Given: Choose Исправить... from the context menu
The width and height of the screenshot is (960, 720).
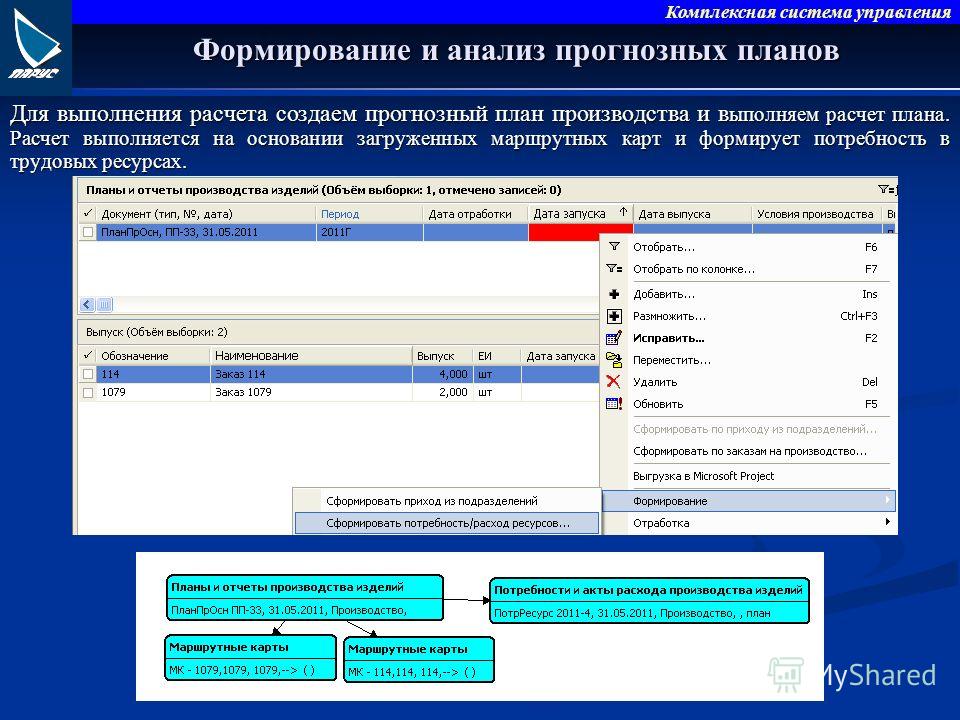Looking at the screenshot, I should 749,338.
